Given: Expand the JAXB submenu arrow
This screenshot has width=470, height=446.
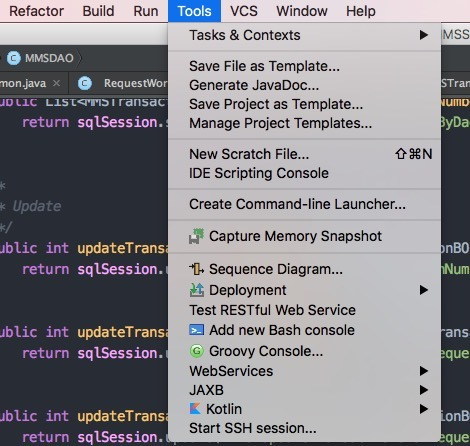Looking at the screenshot, I should click(424, 390).
